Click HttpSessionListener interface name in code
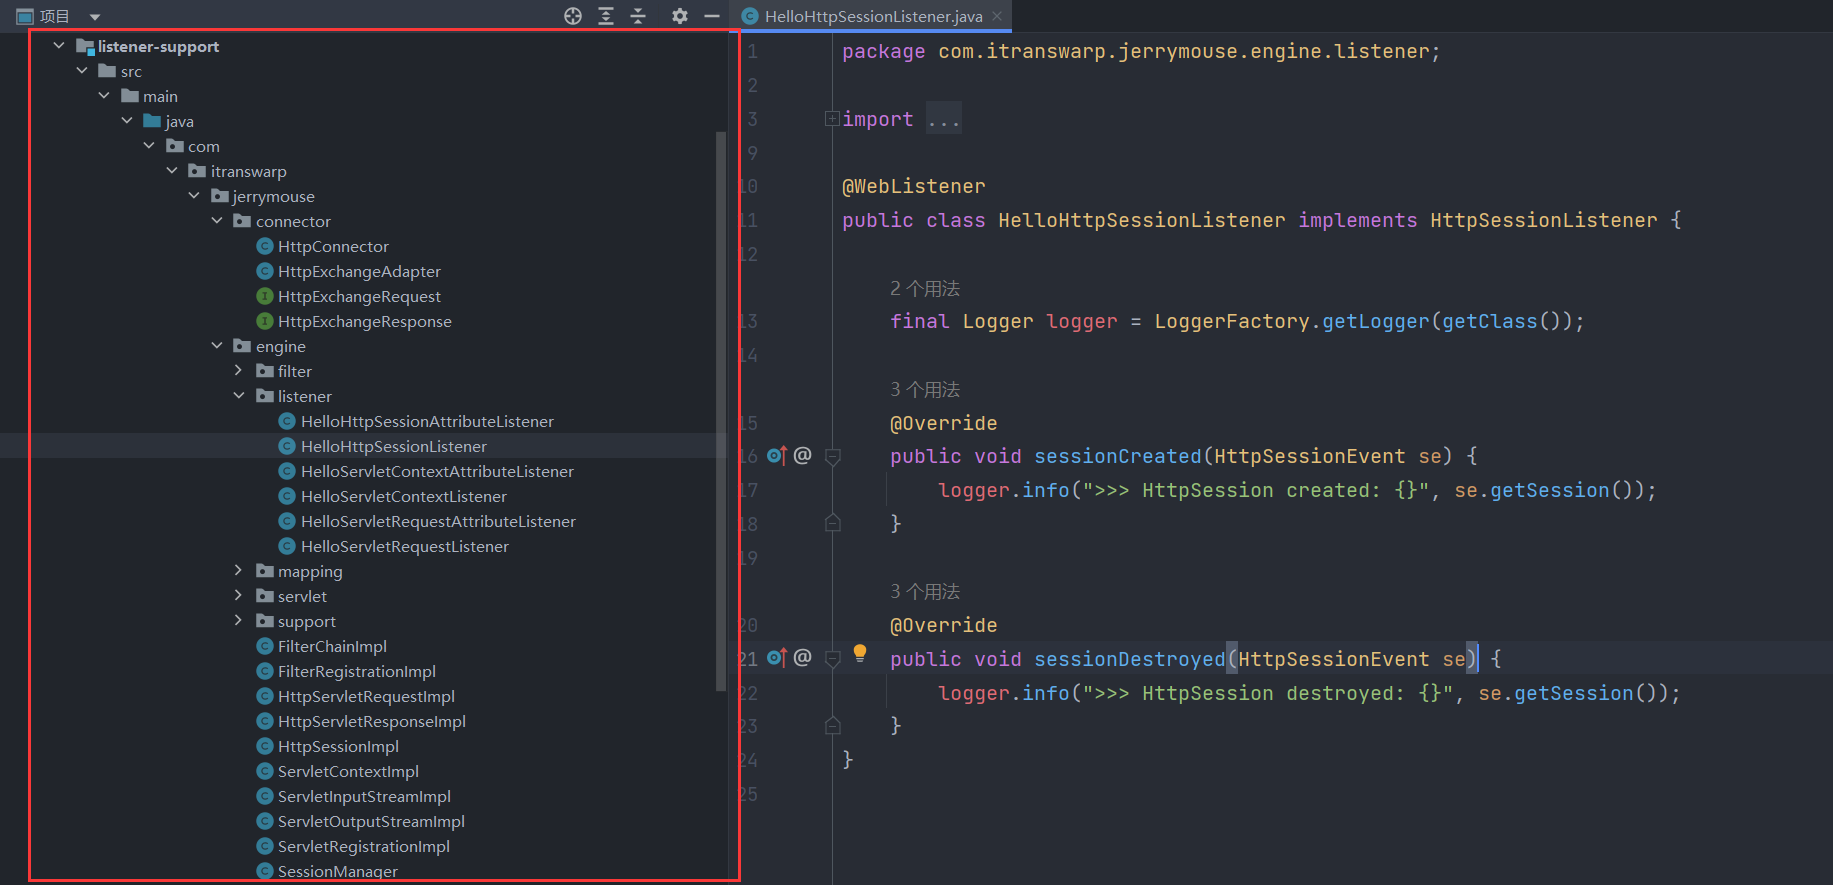The height and width of the screenshot is (885, 1833). (x=1543, y=220)
